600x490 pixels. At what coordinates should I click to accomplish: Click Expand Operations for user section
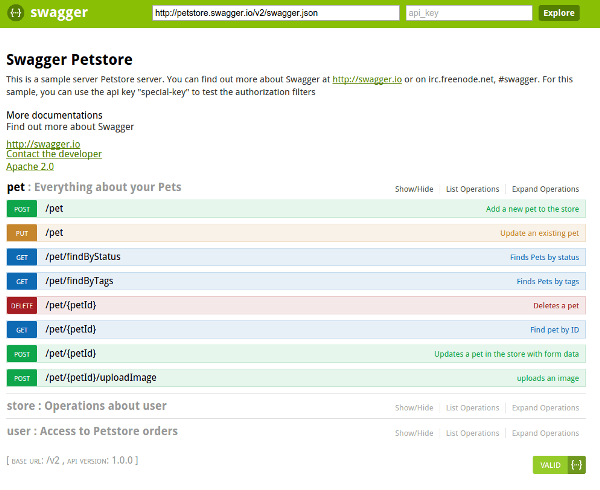pyautogui.click(x=545, y=433)
